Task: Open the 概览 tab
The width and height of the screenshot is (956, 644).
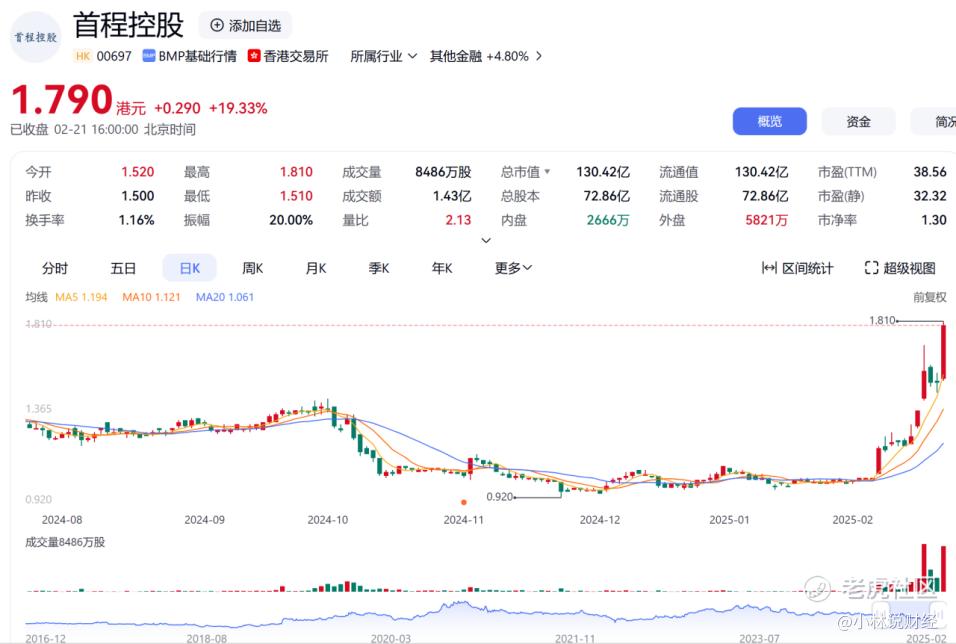Action: click(x=769, y=121)
